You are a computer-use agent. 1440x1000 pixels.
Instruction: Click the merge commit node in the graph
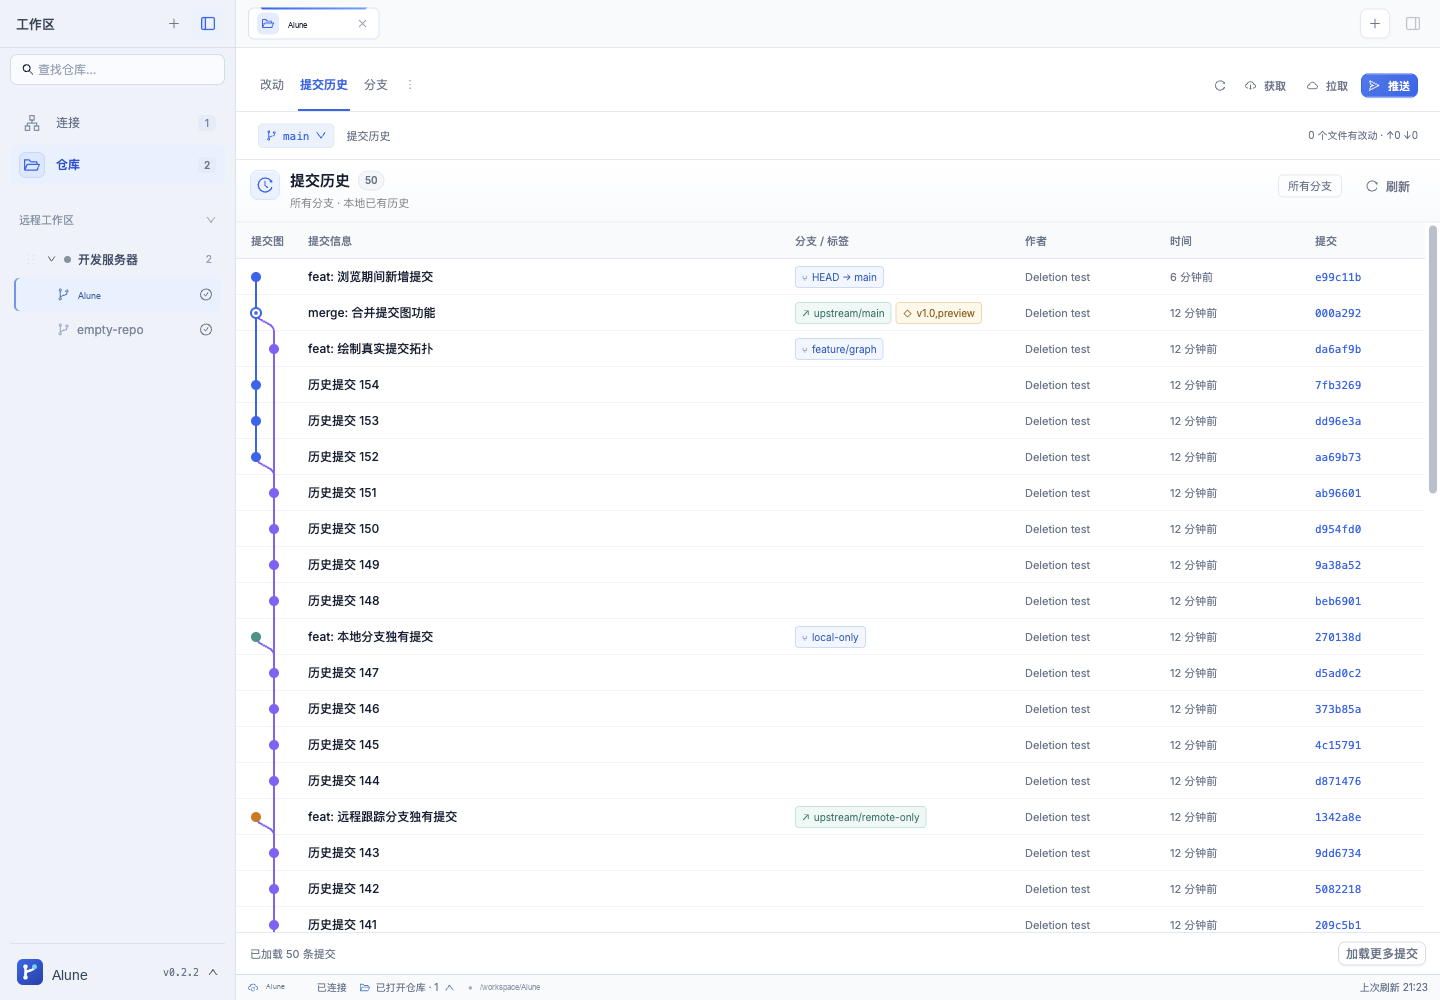click(x=256, y=313)
